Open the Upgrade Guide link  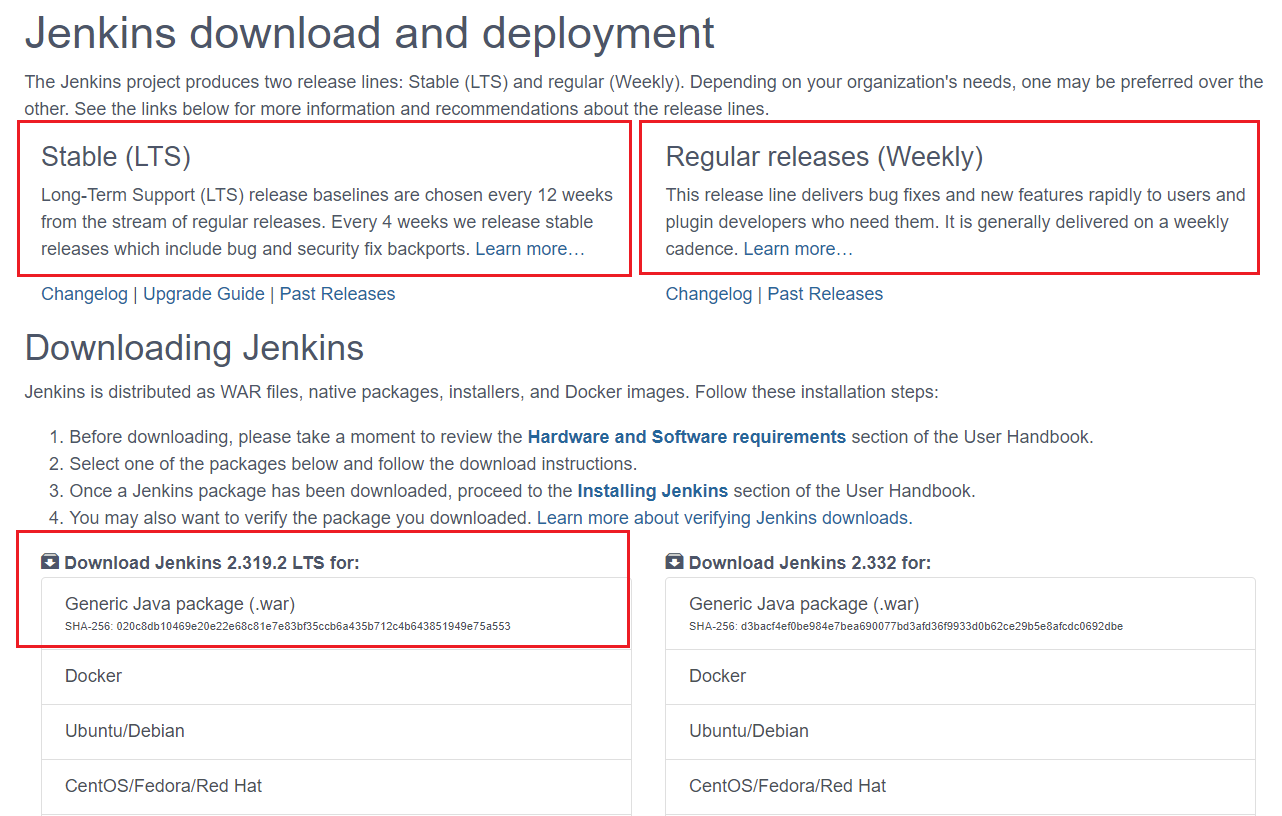pyautogui.click(x=204, y=294)
